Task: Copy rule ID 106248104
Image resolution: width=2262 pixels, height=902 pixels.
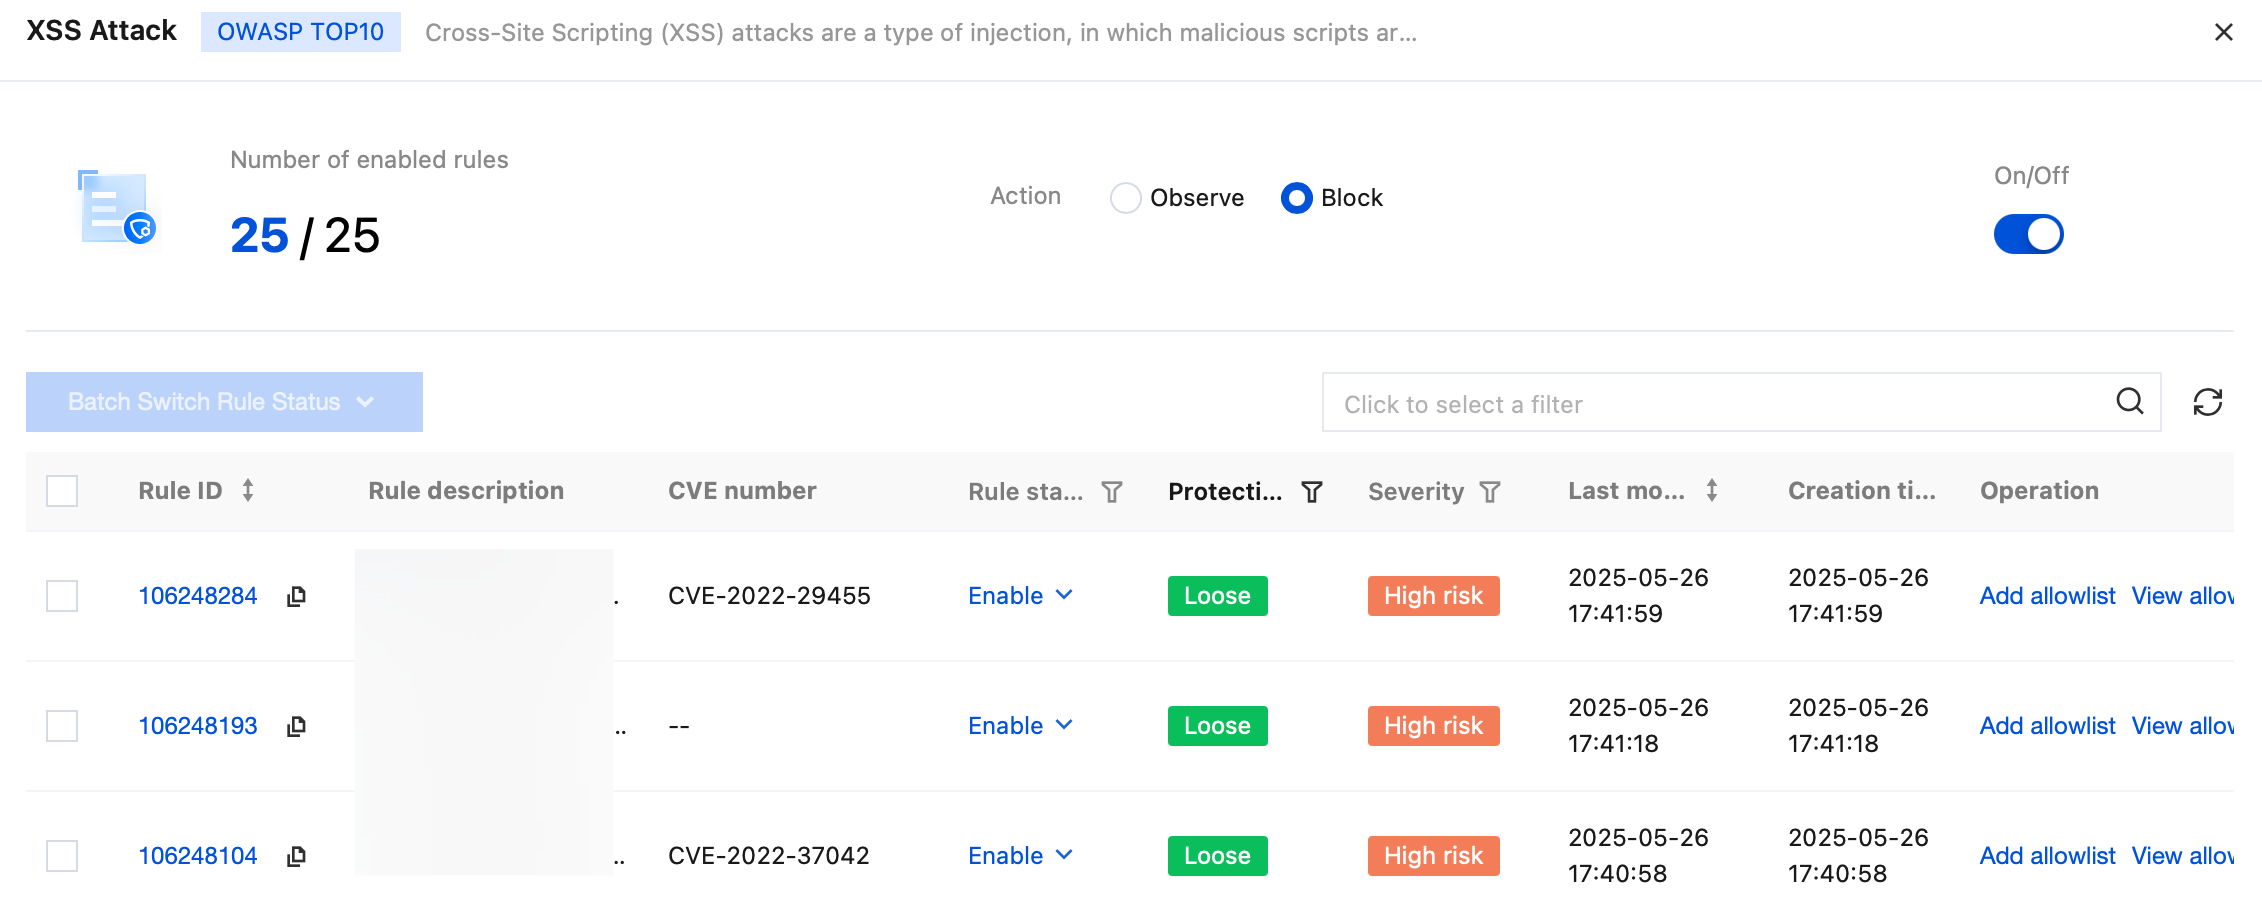Action: pyautogui.click(x=296, y=856)
